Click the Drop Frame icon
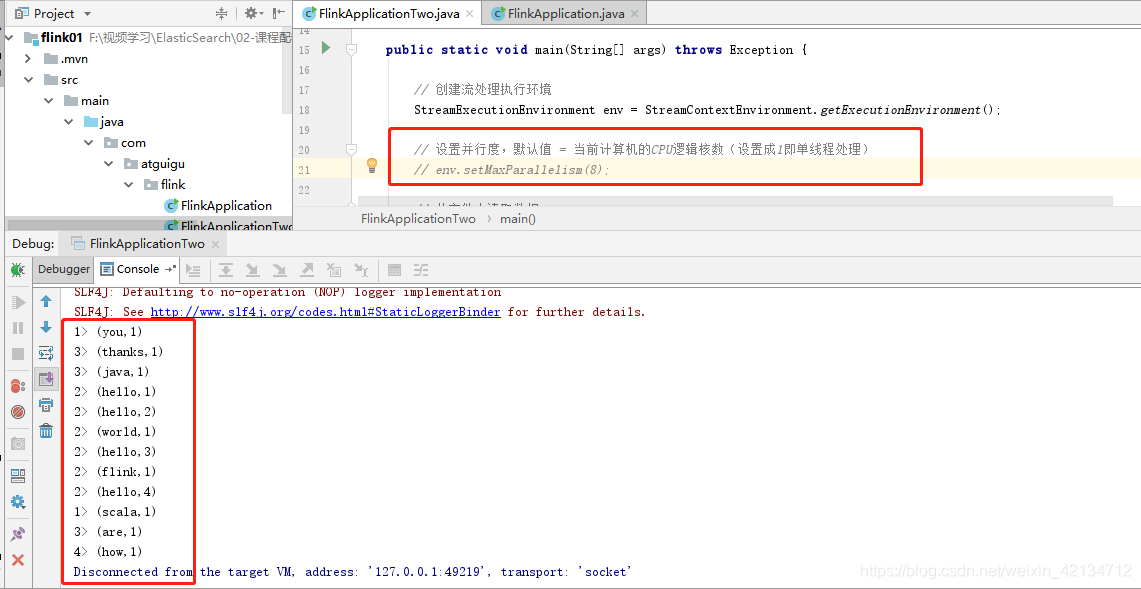Viewport: 1141px width, 589px height. click(x=334, y=270)
